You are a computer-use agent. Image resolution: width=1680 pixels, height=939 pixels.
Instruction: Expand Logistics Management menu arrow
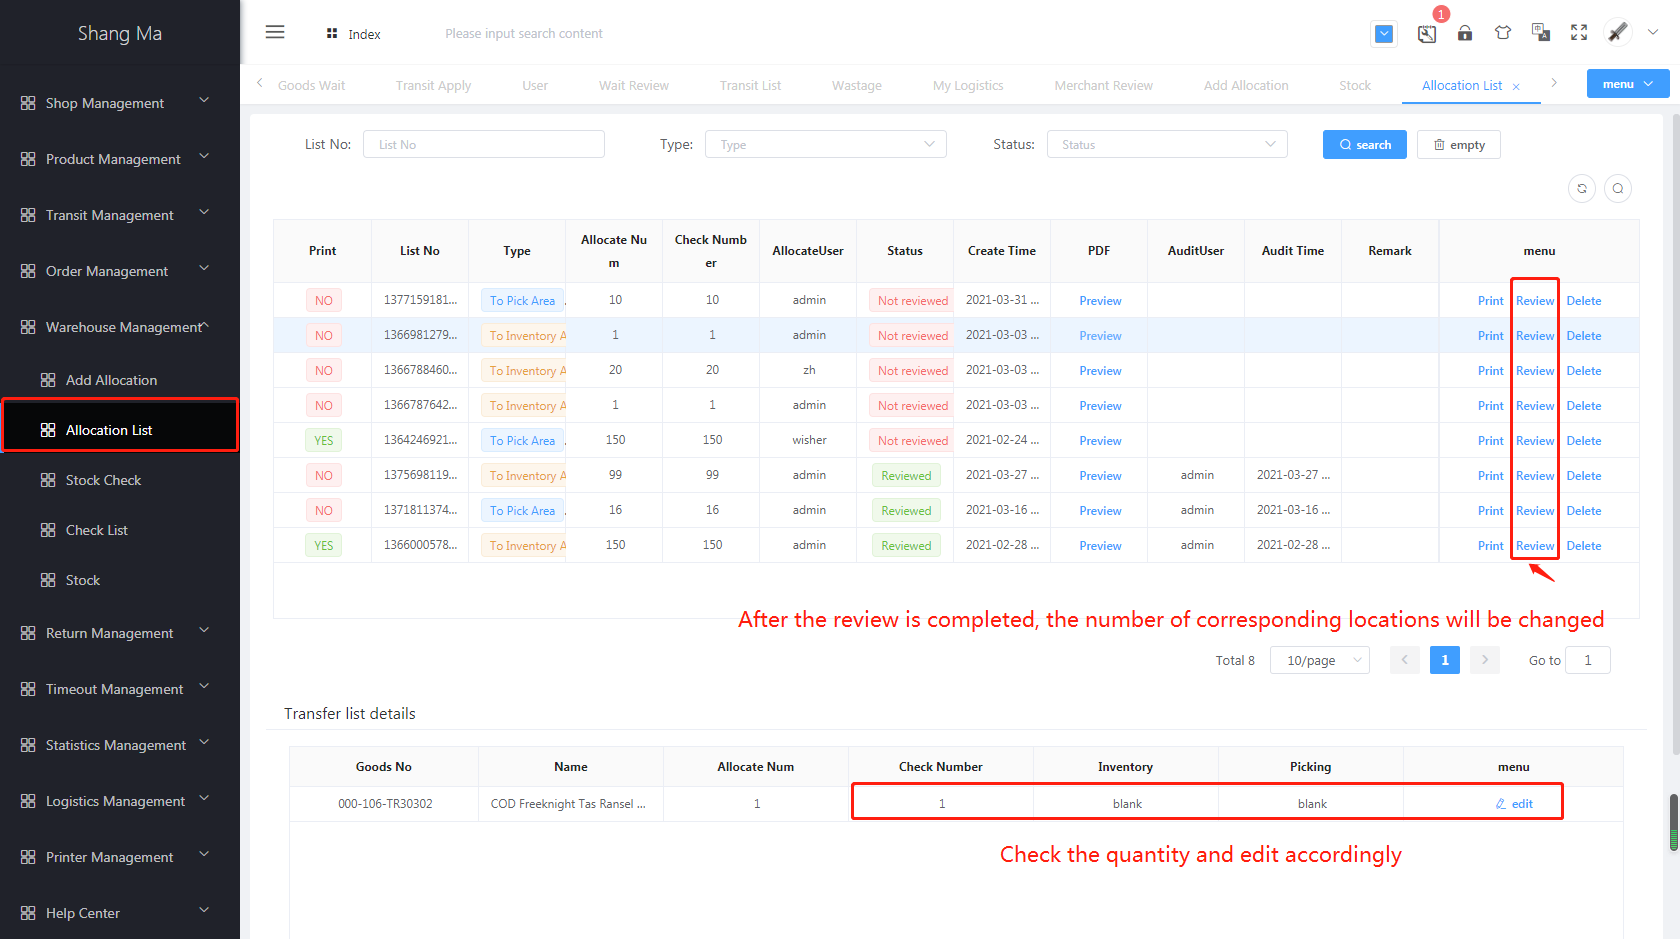click(204, 798)
